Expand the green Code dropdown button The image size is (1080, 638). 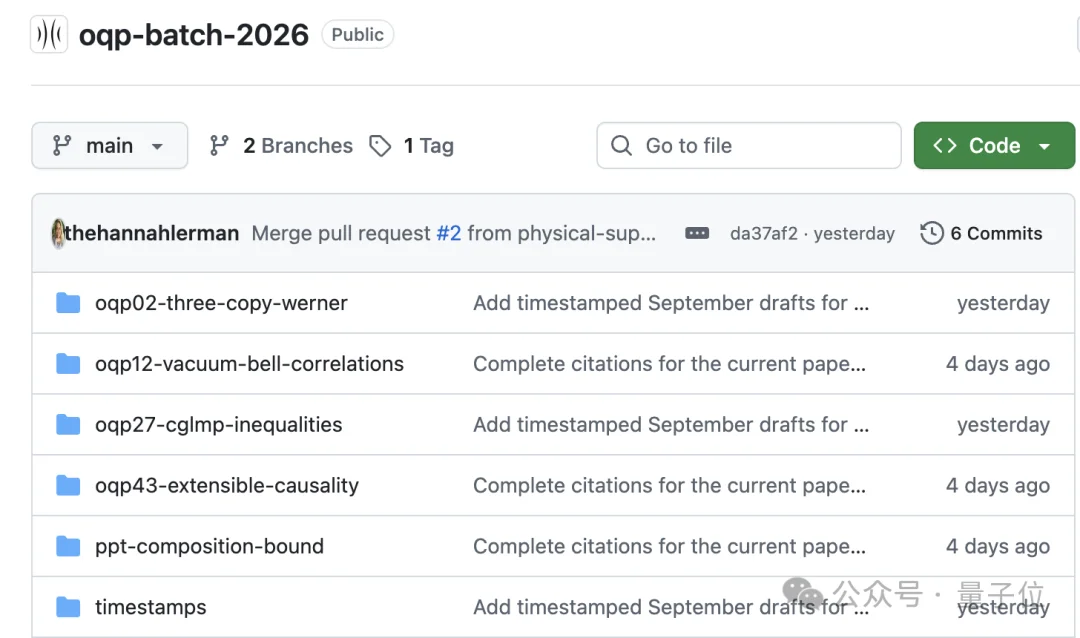pos(994,145)
